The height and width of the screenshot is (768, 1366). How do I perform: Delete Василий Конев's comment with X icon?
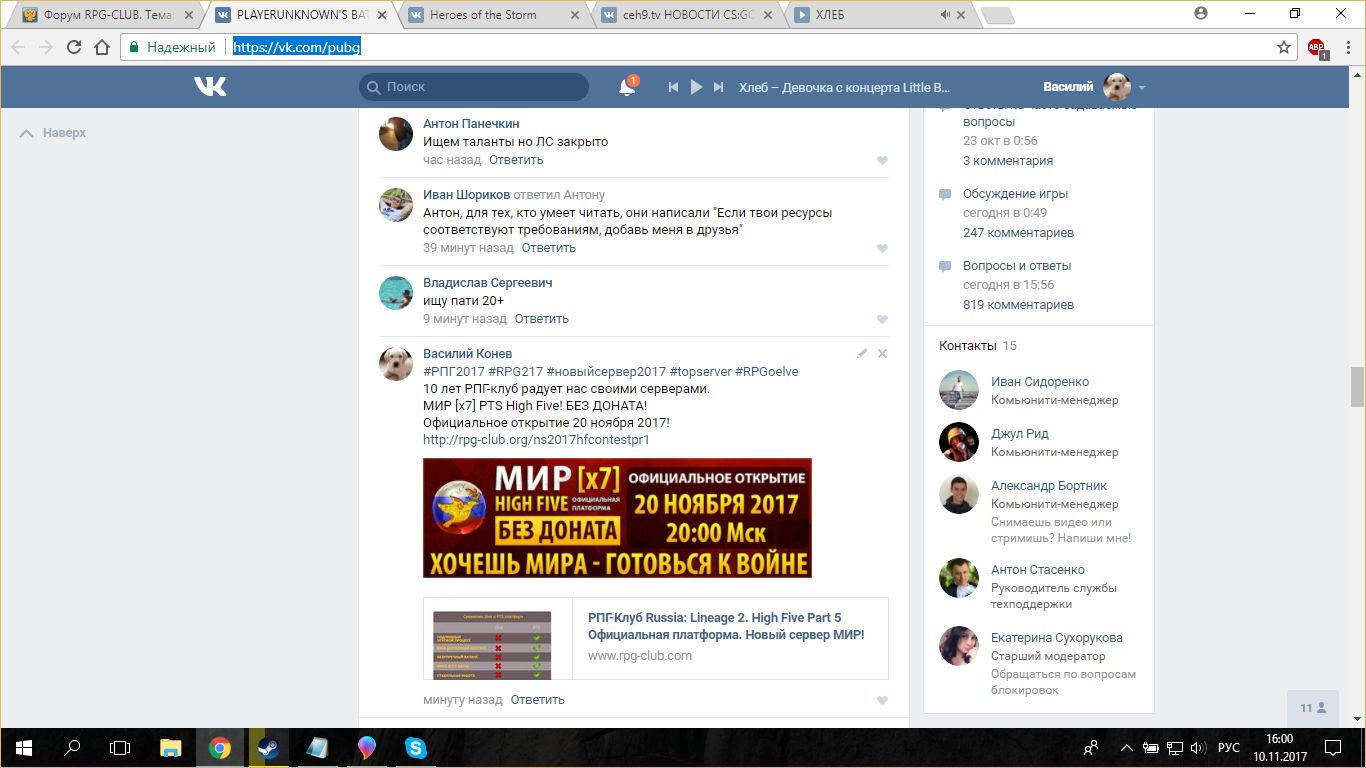click(882, 354)
